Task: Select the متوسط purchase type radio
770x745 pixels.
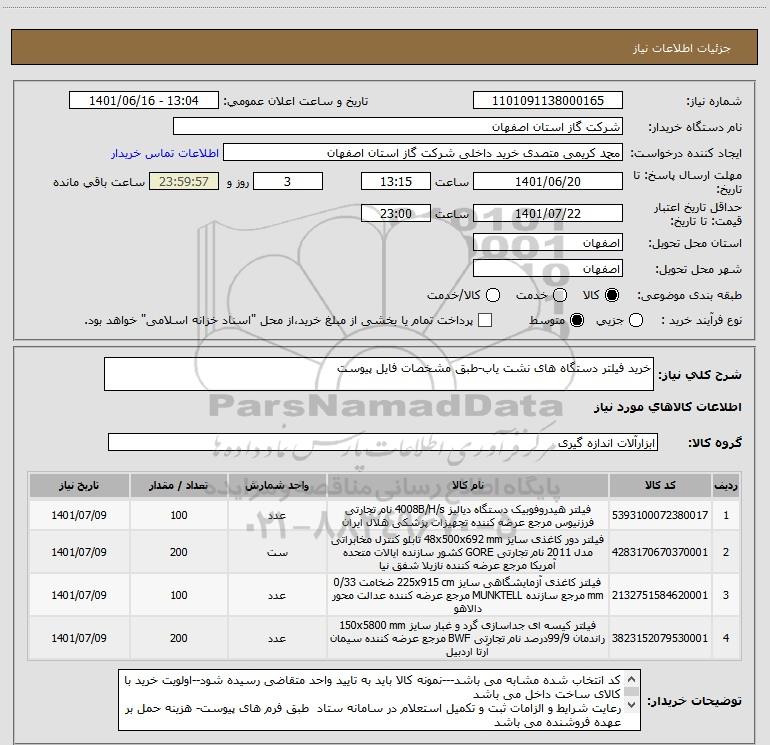Action: (x=577, y=321)
